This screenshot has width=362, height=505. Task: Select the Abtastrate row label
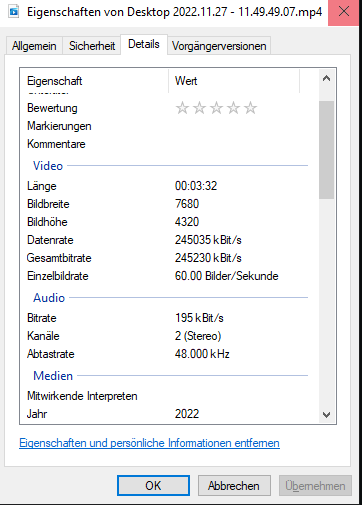[x=51, y=354]
